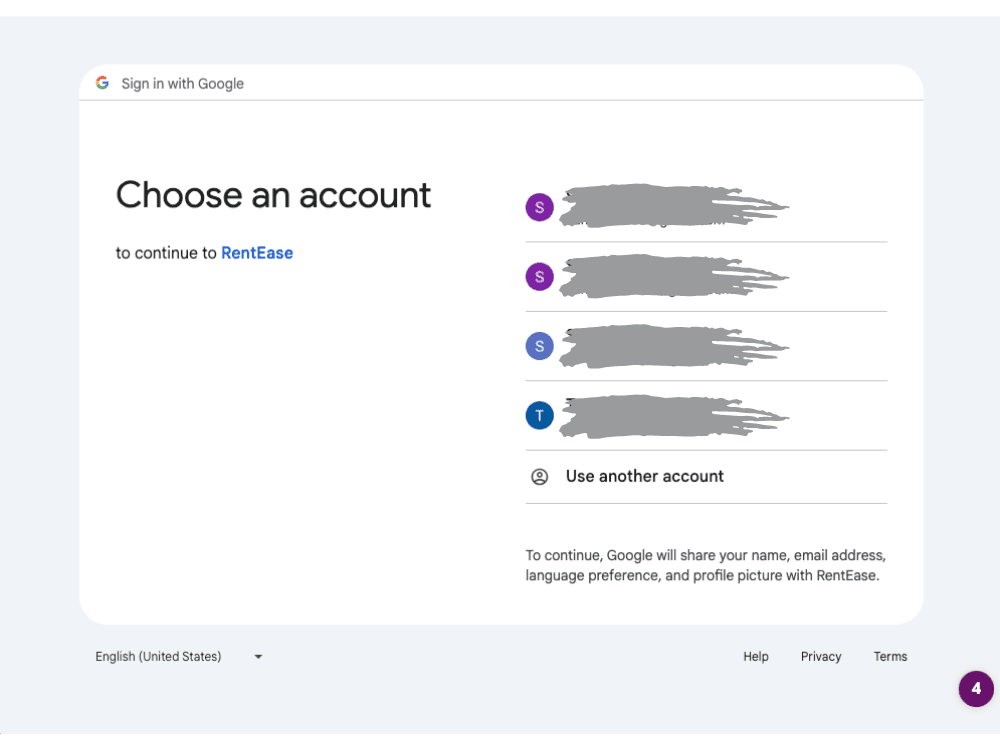This screenshot has width=1000, height=750.
Task: Click the Sign in with Google header text
Action: pos(182,83)
